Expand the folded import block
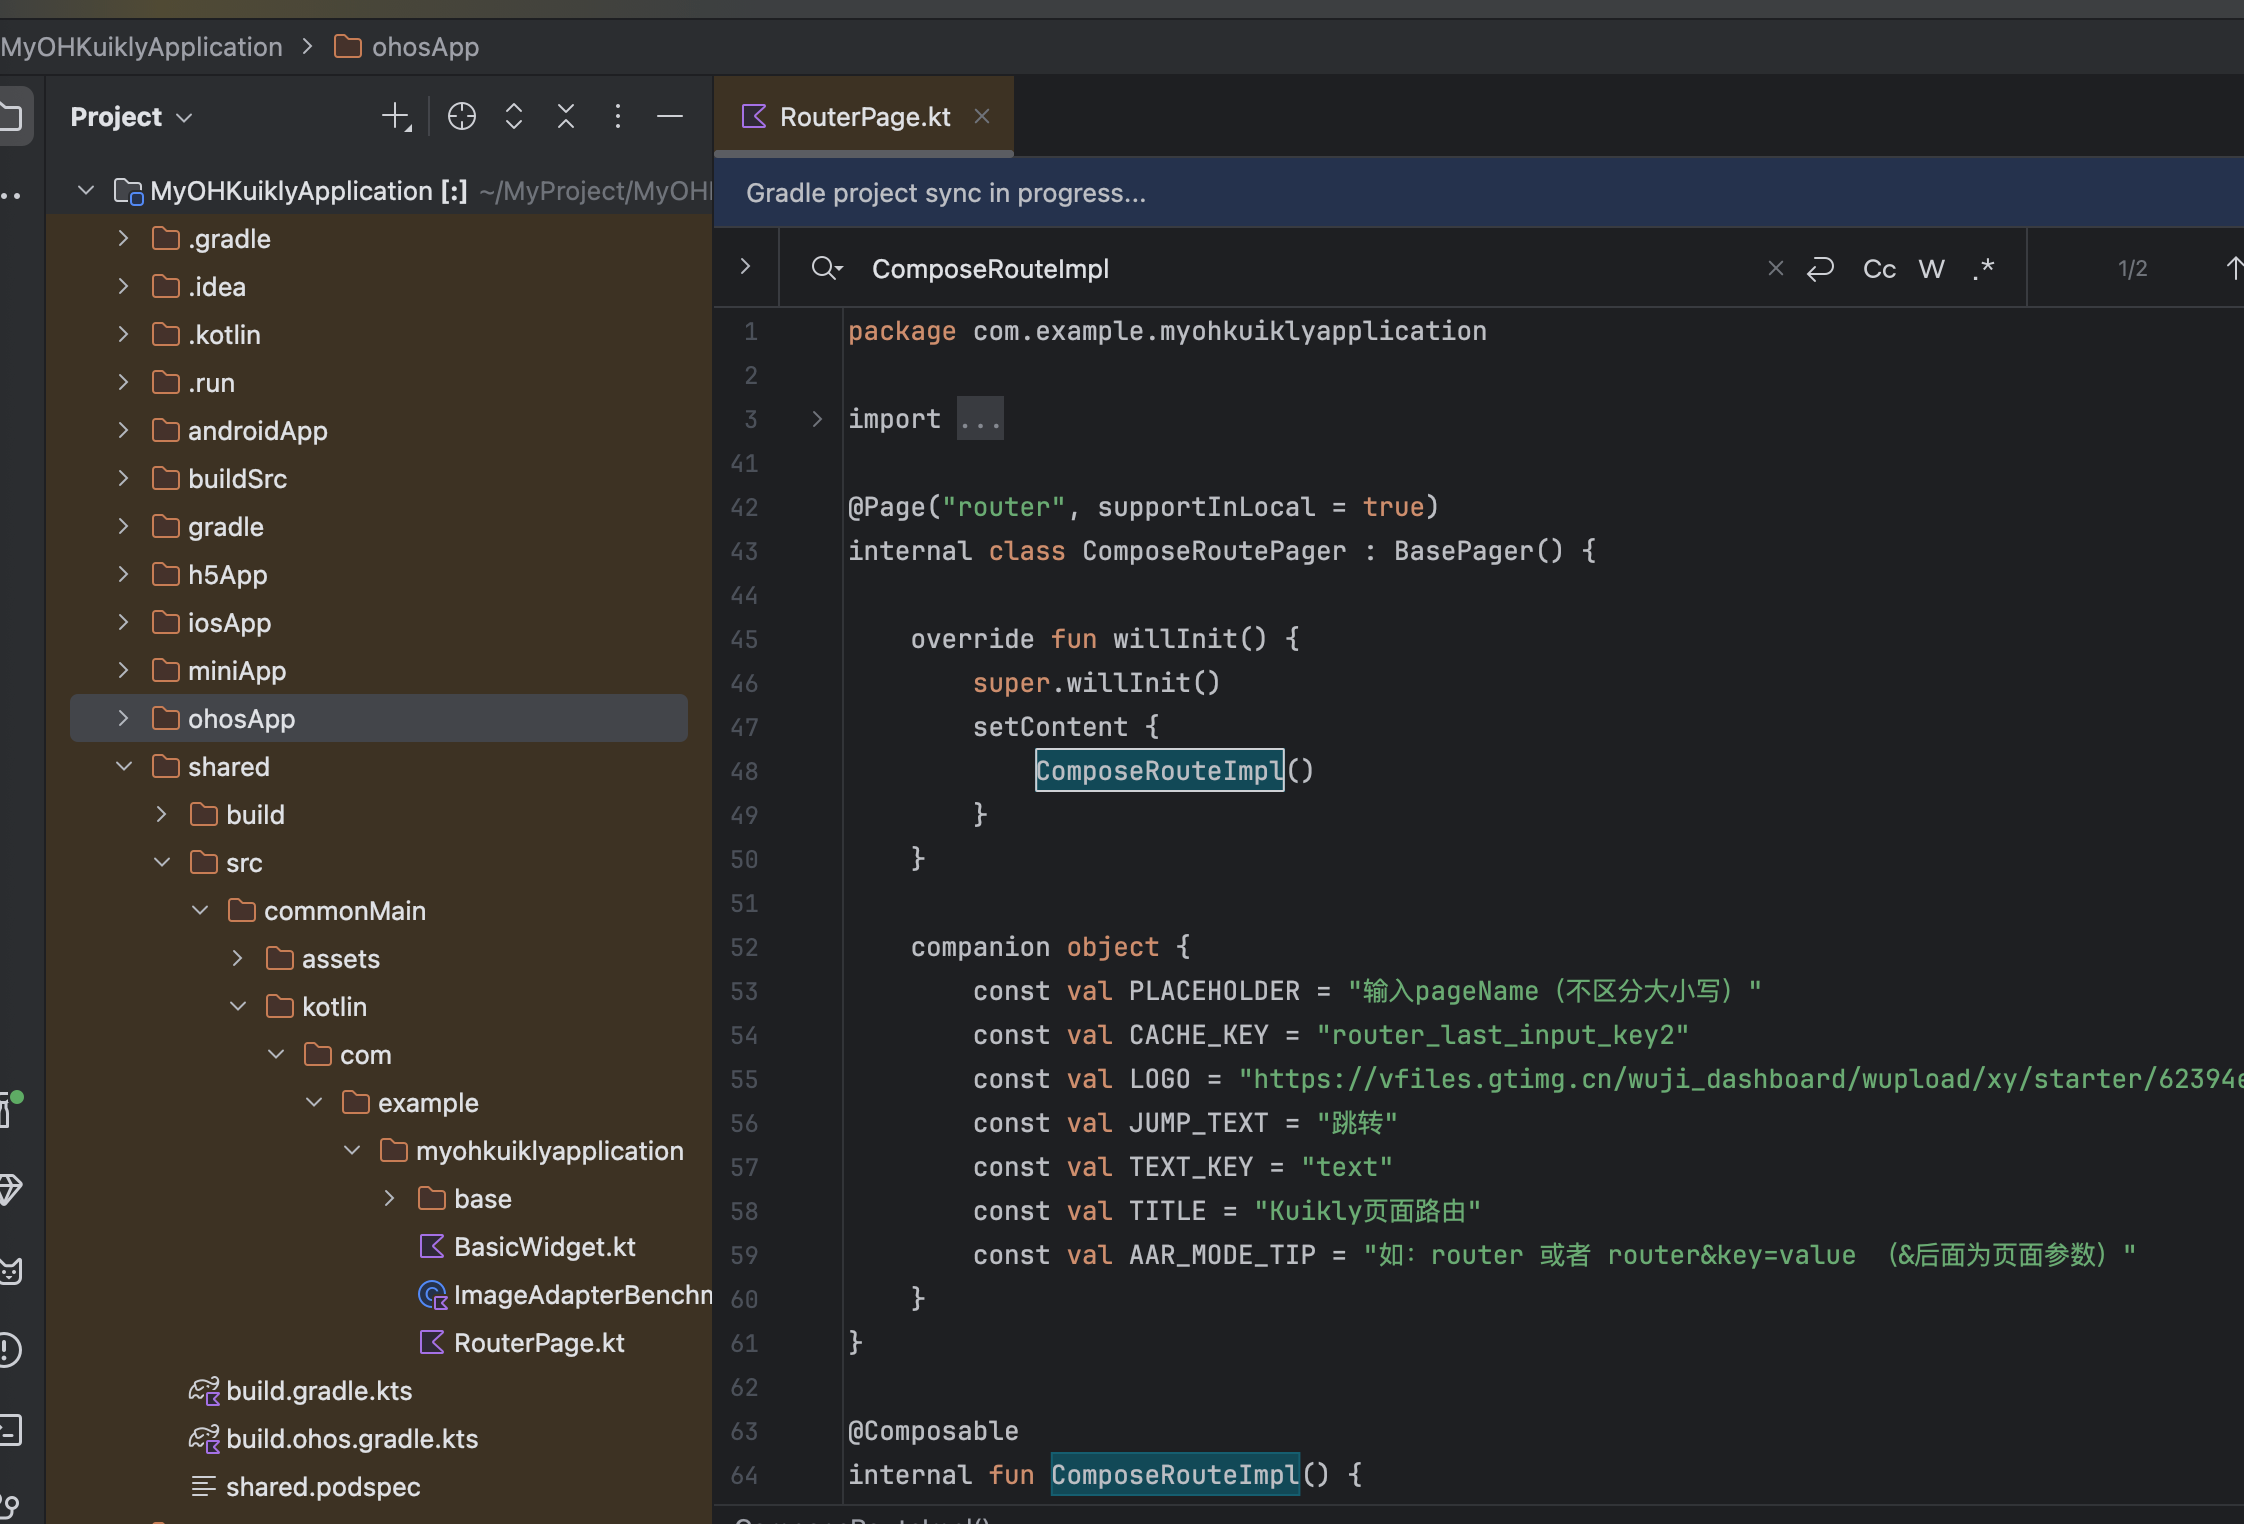2244x1524 pixels. (817, 419)
